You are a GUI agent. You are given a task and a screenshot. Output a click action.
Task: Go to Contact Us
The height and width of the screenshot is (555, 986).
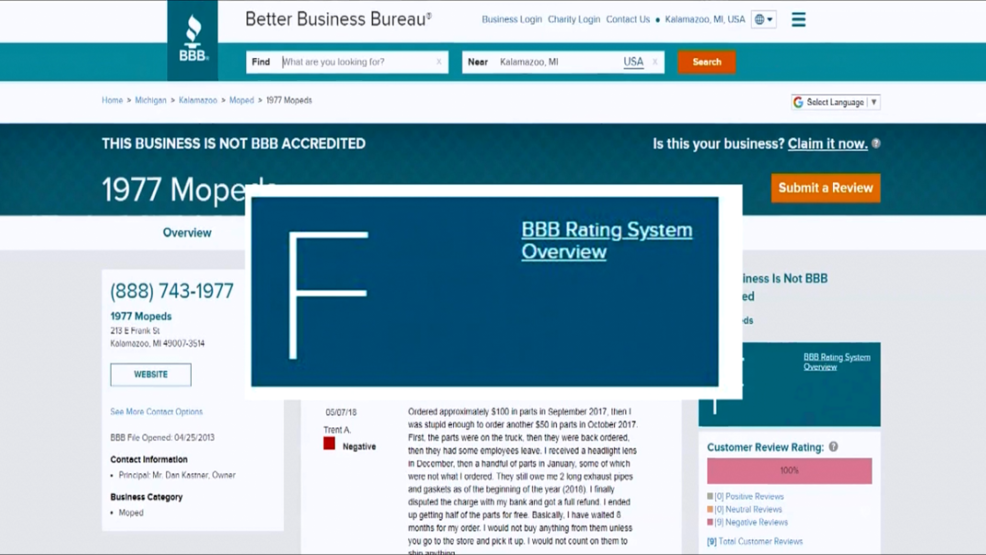[628, 19]
